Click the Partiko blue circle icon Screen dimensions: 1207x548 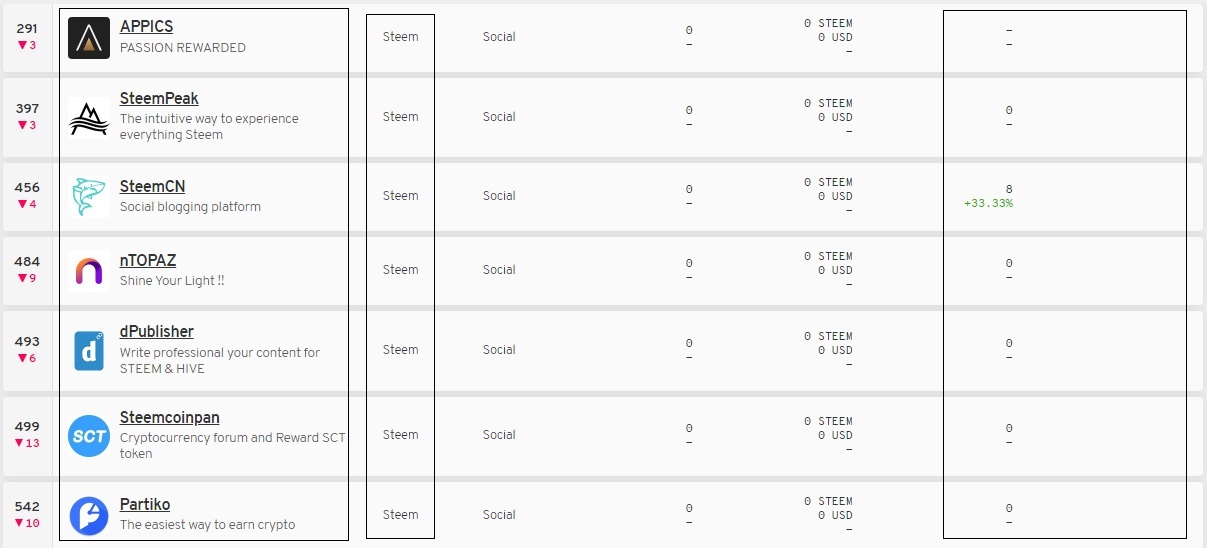[x=89, y=515]
